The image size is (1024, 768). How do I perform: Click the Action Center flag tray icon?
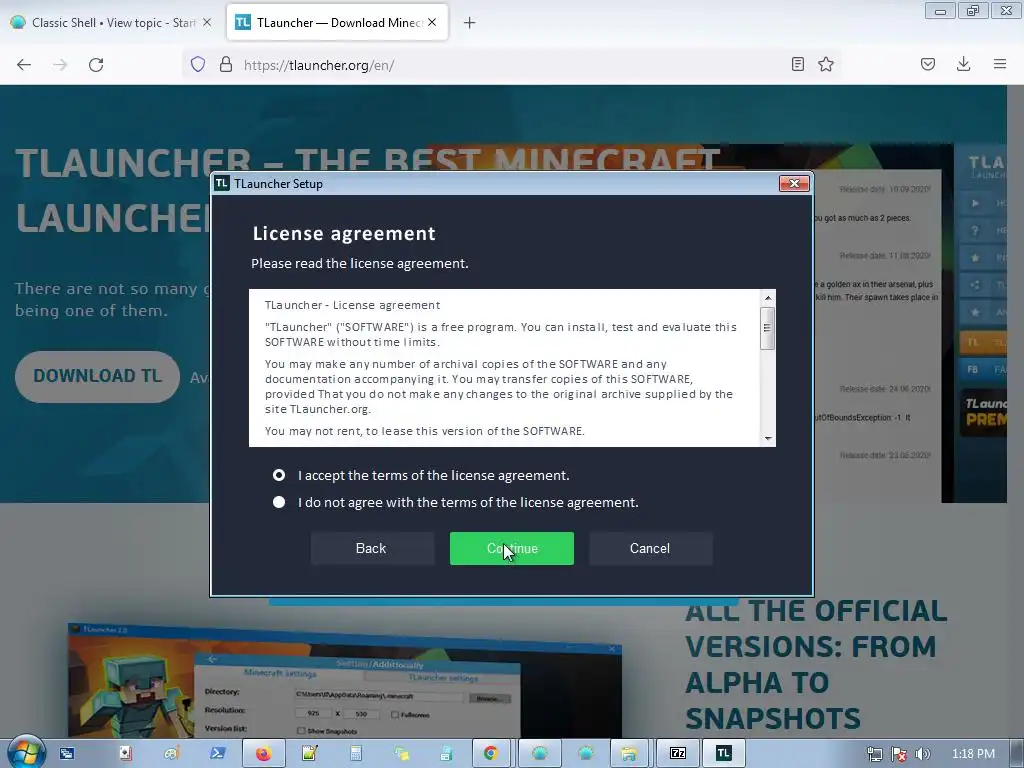tap(899, 754)
